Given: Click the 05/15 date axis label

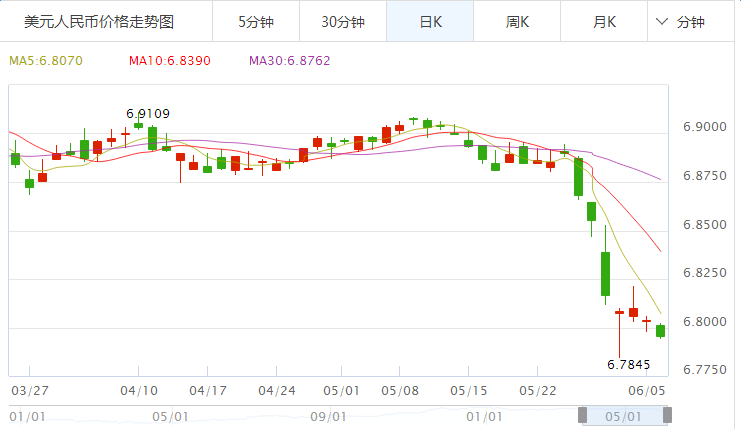Looking at the screenshot, I should pos(469,391).
